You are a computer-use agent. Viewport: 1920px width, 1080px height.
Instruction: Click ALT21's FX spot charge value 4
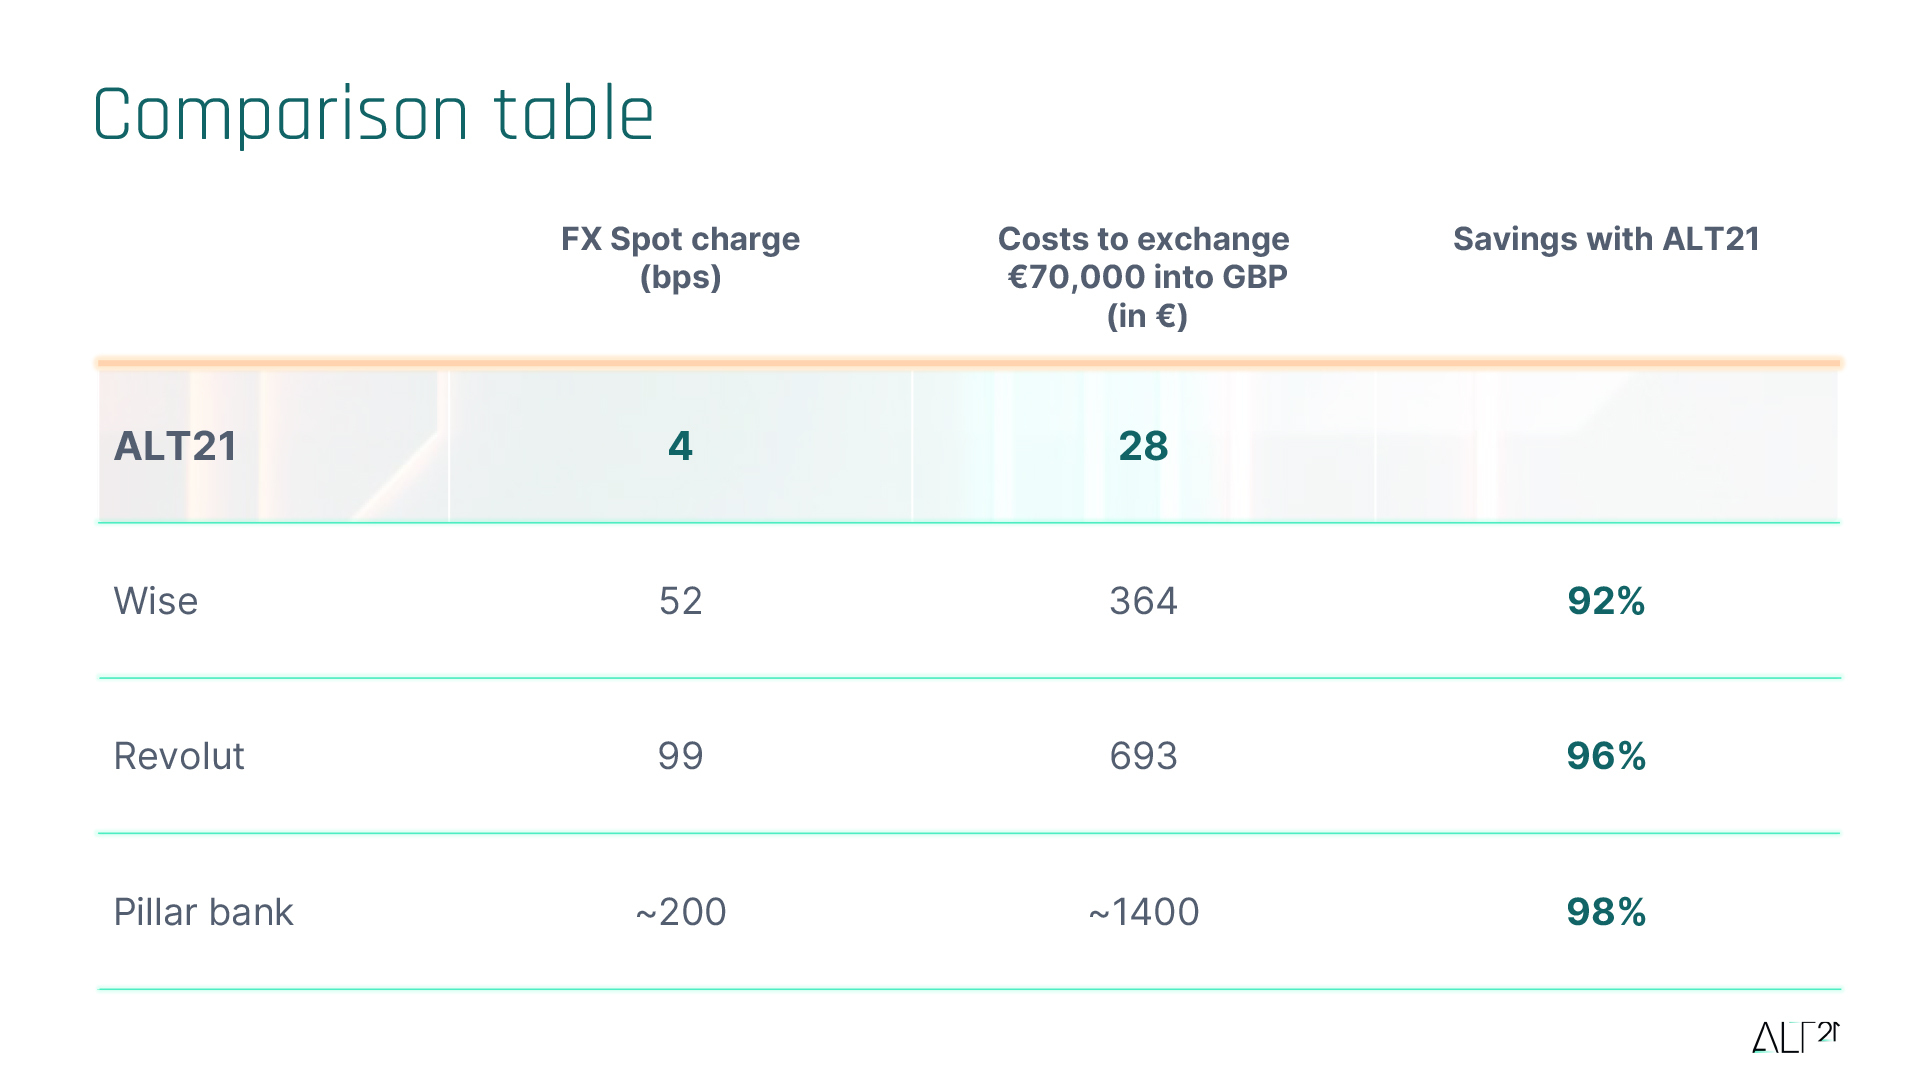tap(680, 446)
